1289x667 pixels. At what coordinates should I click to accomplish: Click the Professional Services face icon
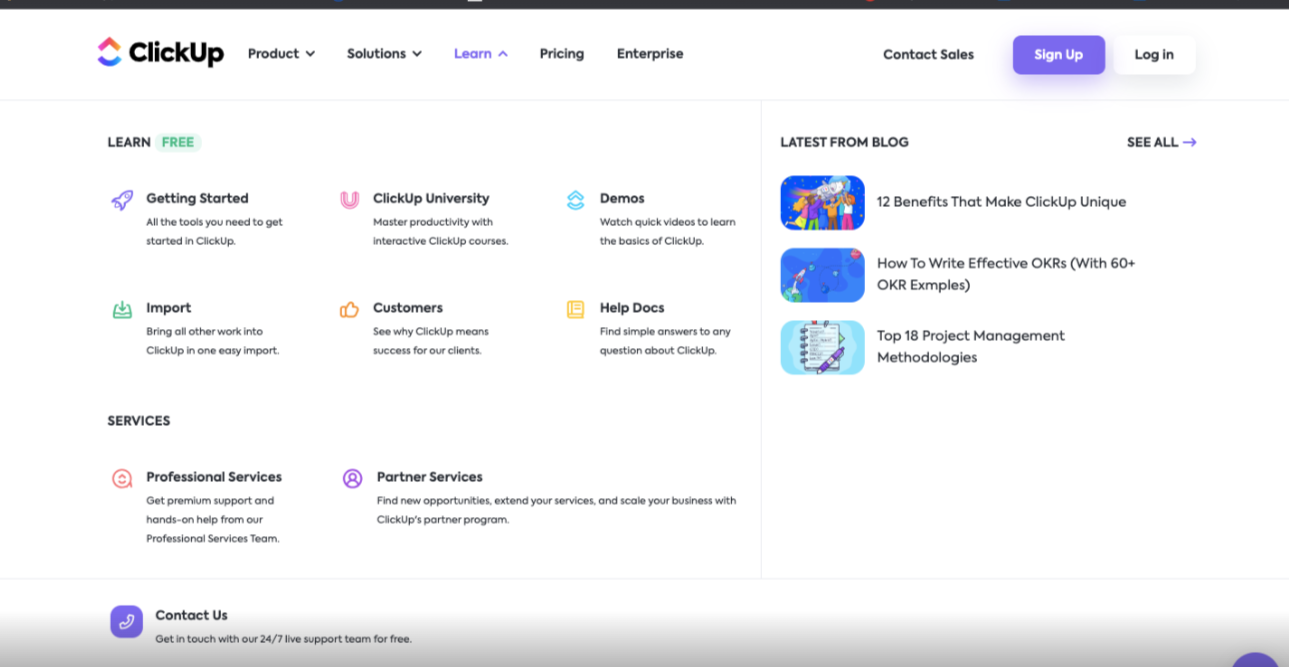pos(122,479)
